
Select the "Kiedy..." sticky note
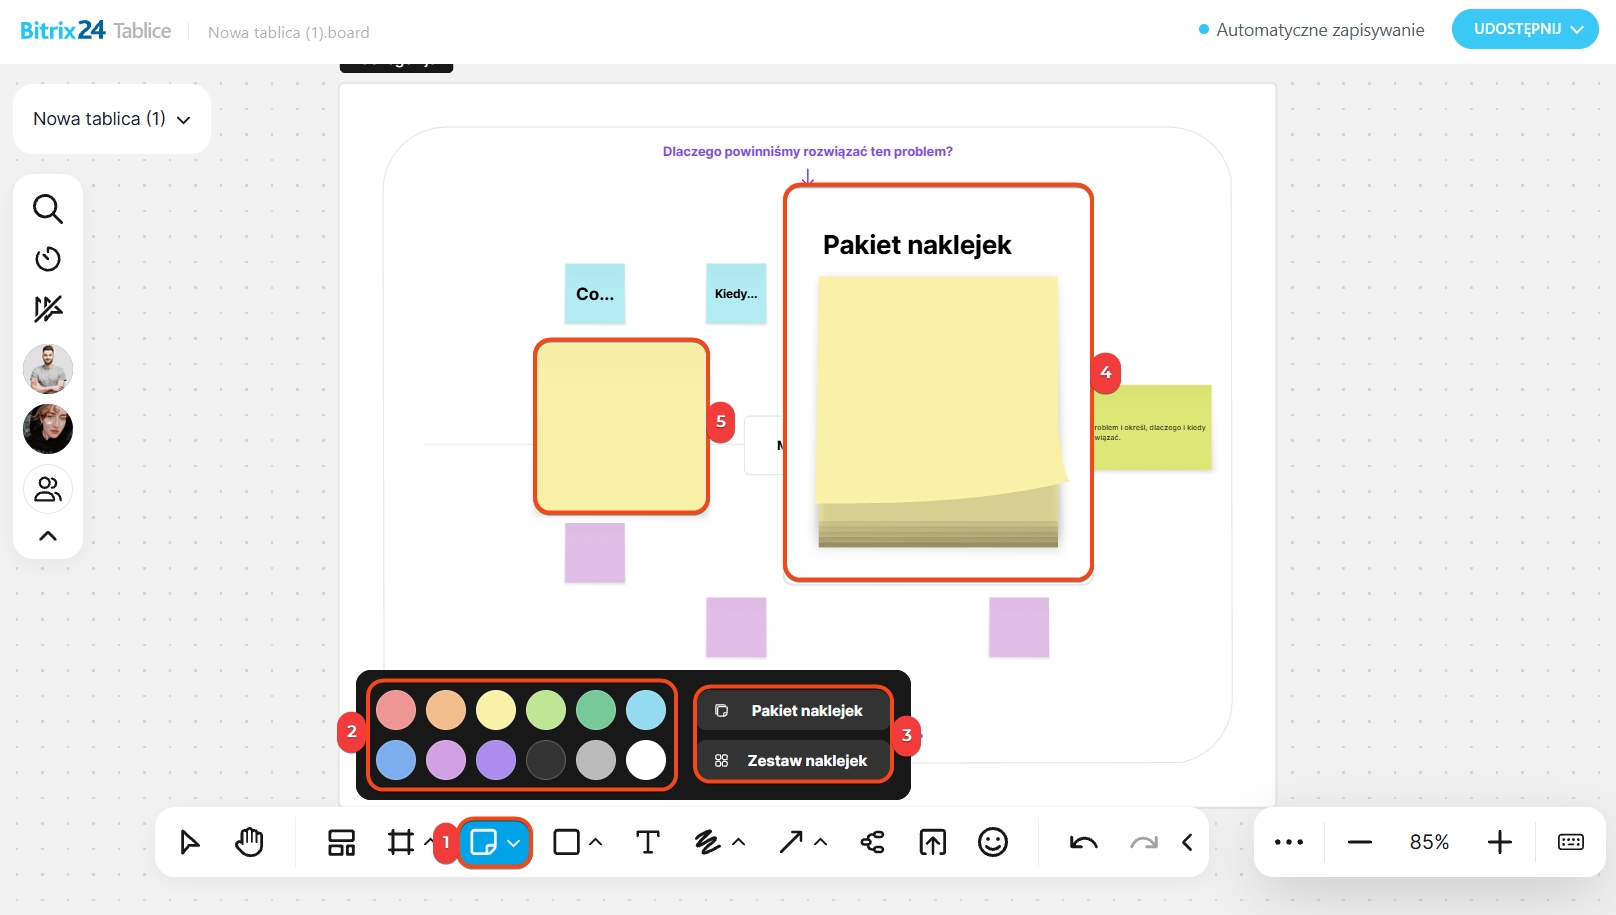(x=736, y=294)
